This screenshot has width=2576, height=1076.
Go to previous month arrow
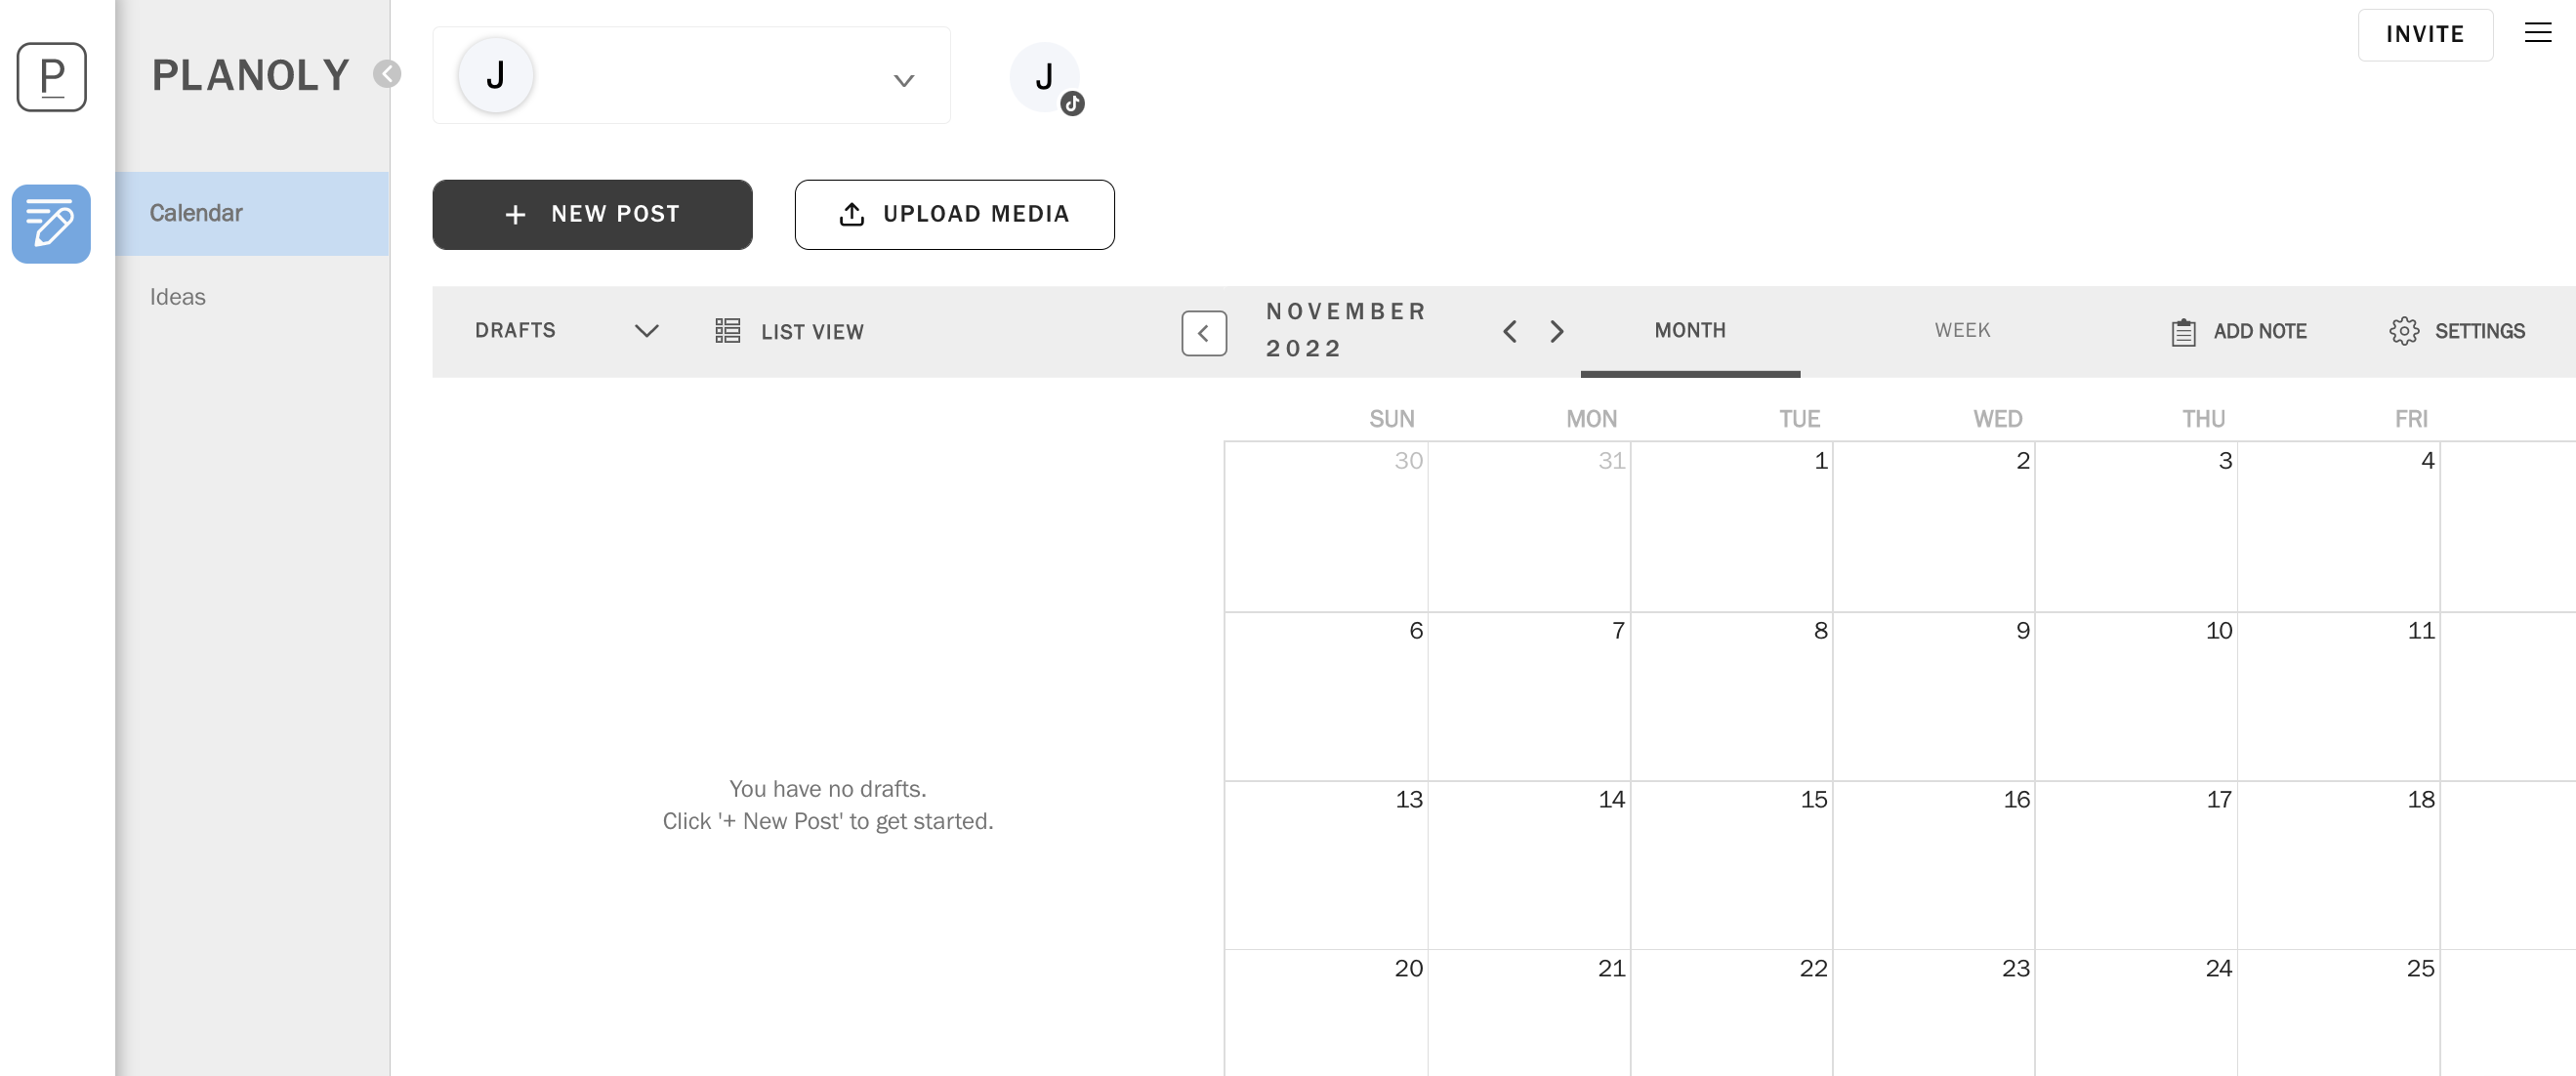[1510, 331]
